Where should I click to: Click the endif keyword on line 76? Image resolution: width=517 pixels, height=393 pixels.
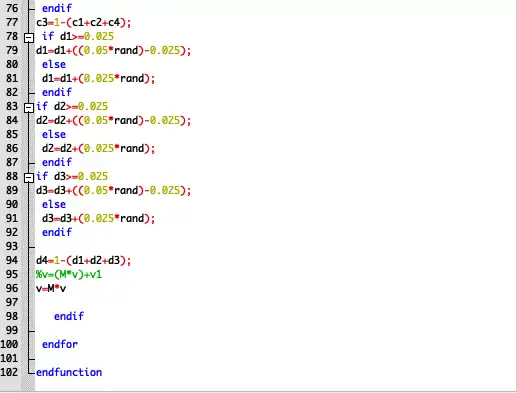tap(57, 8)
